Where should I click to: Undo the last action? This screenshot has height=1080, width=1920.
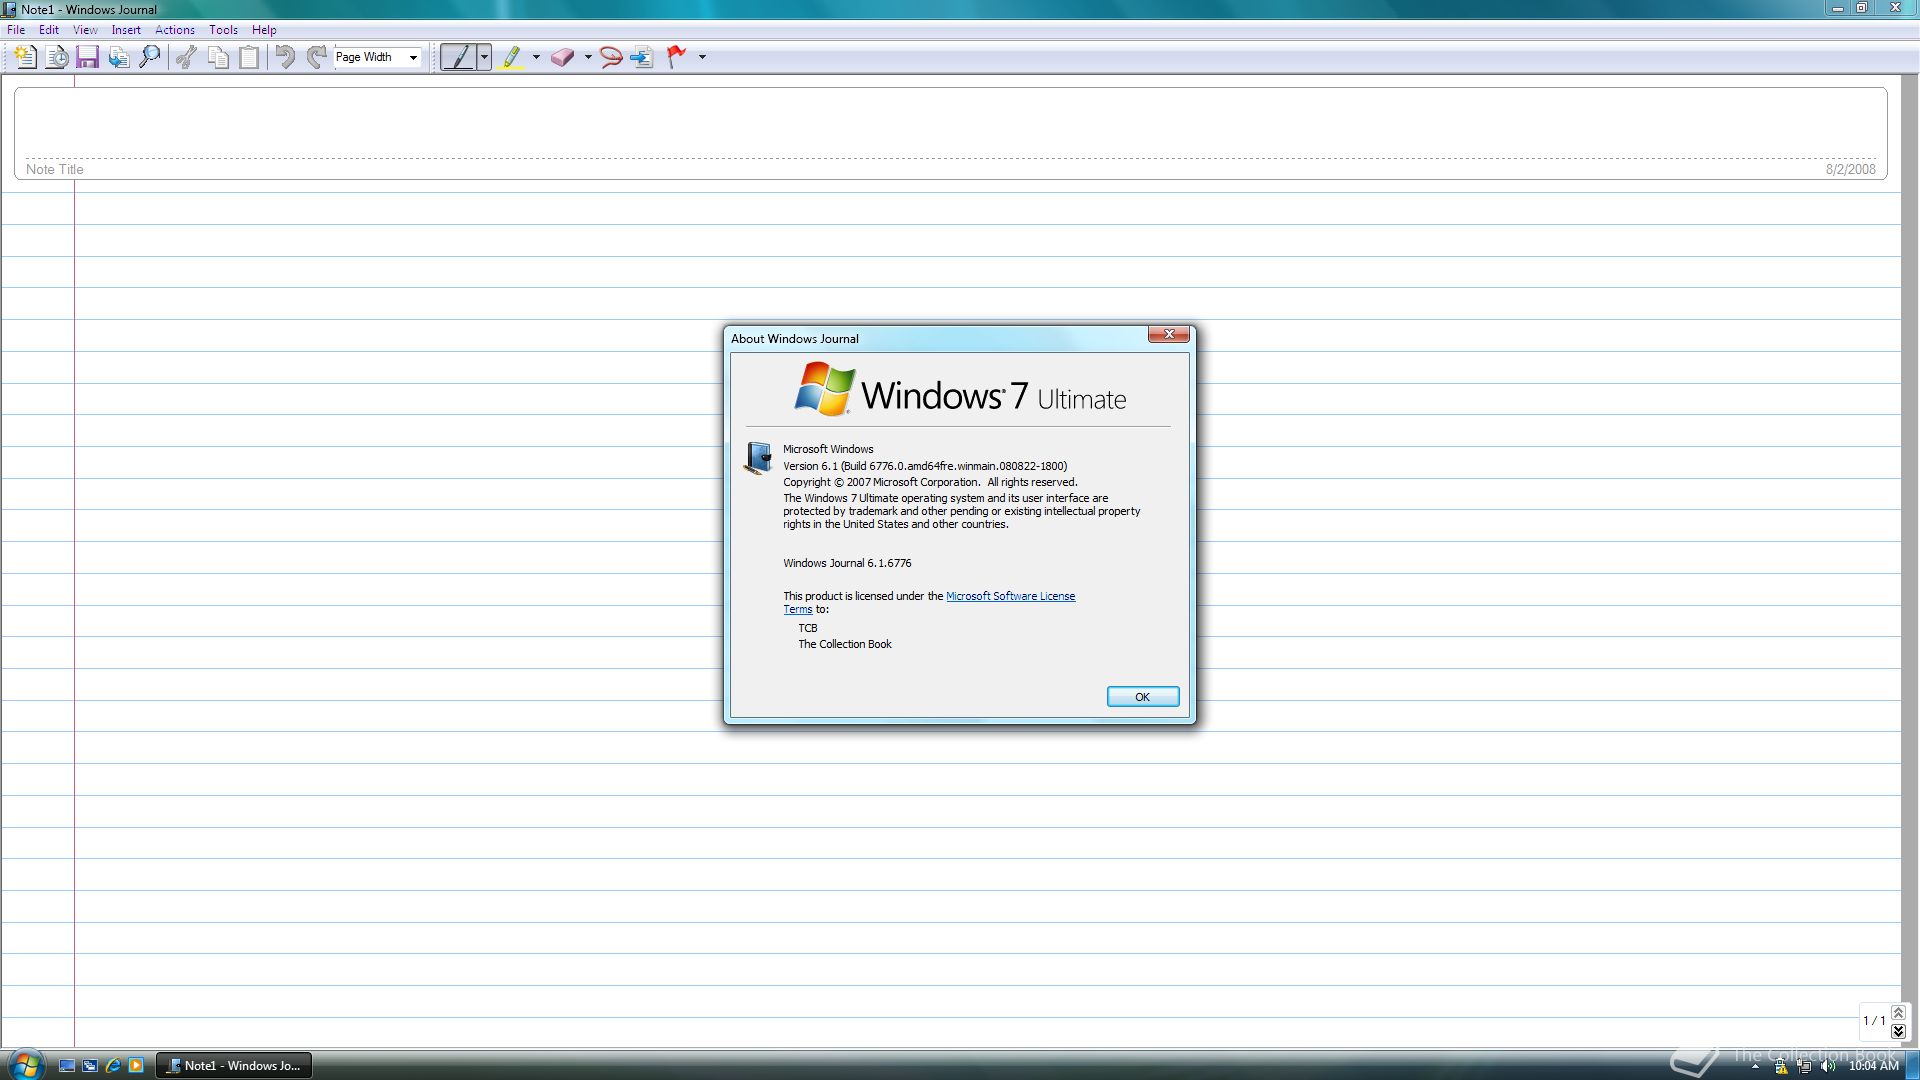click(285, 57)
